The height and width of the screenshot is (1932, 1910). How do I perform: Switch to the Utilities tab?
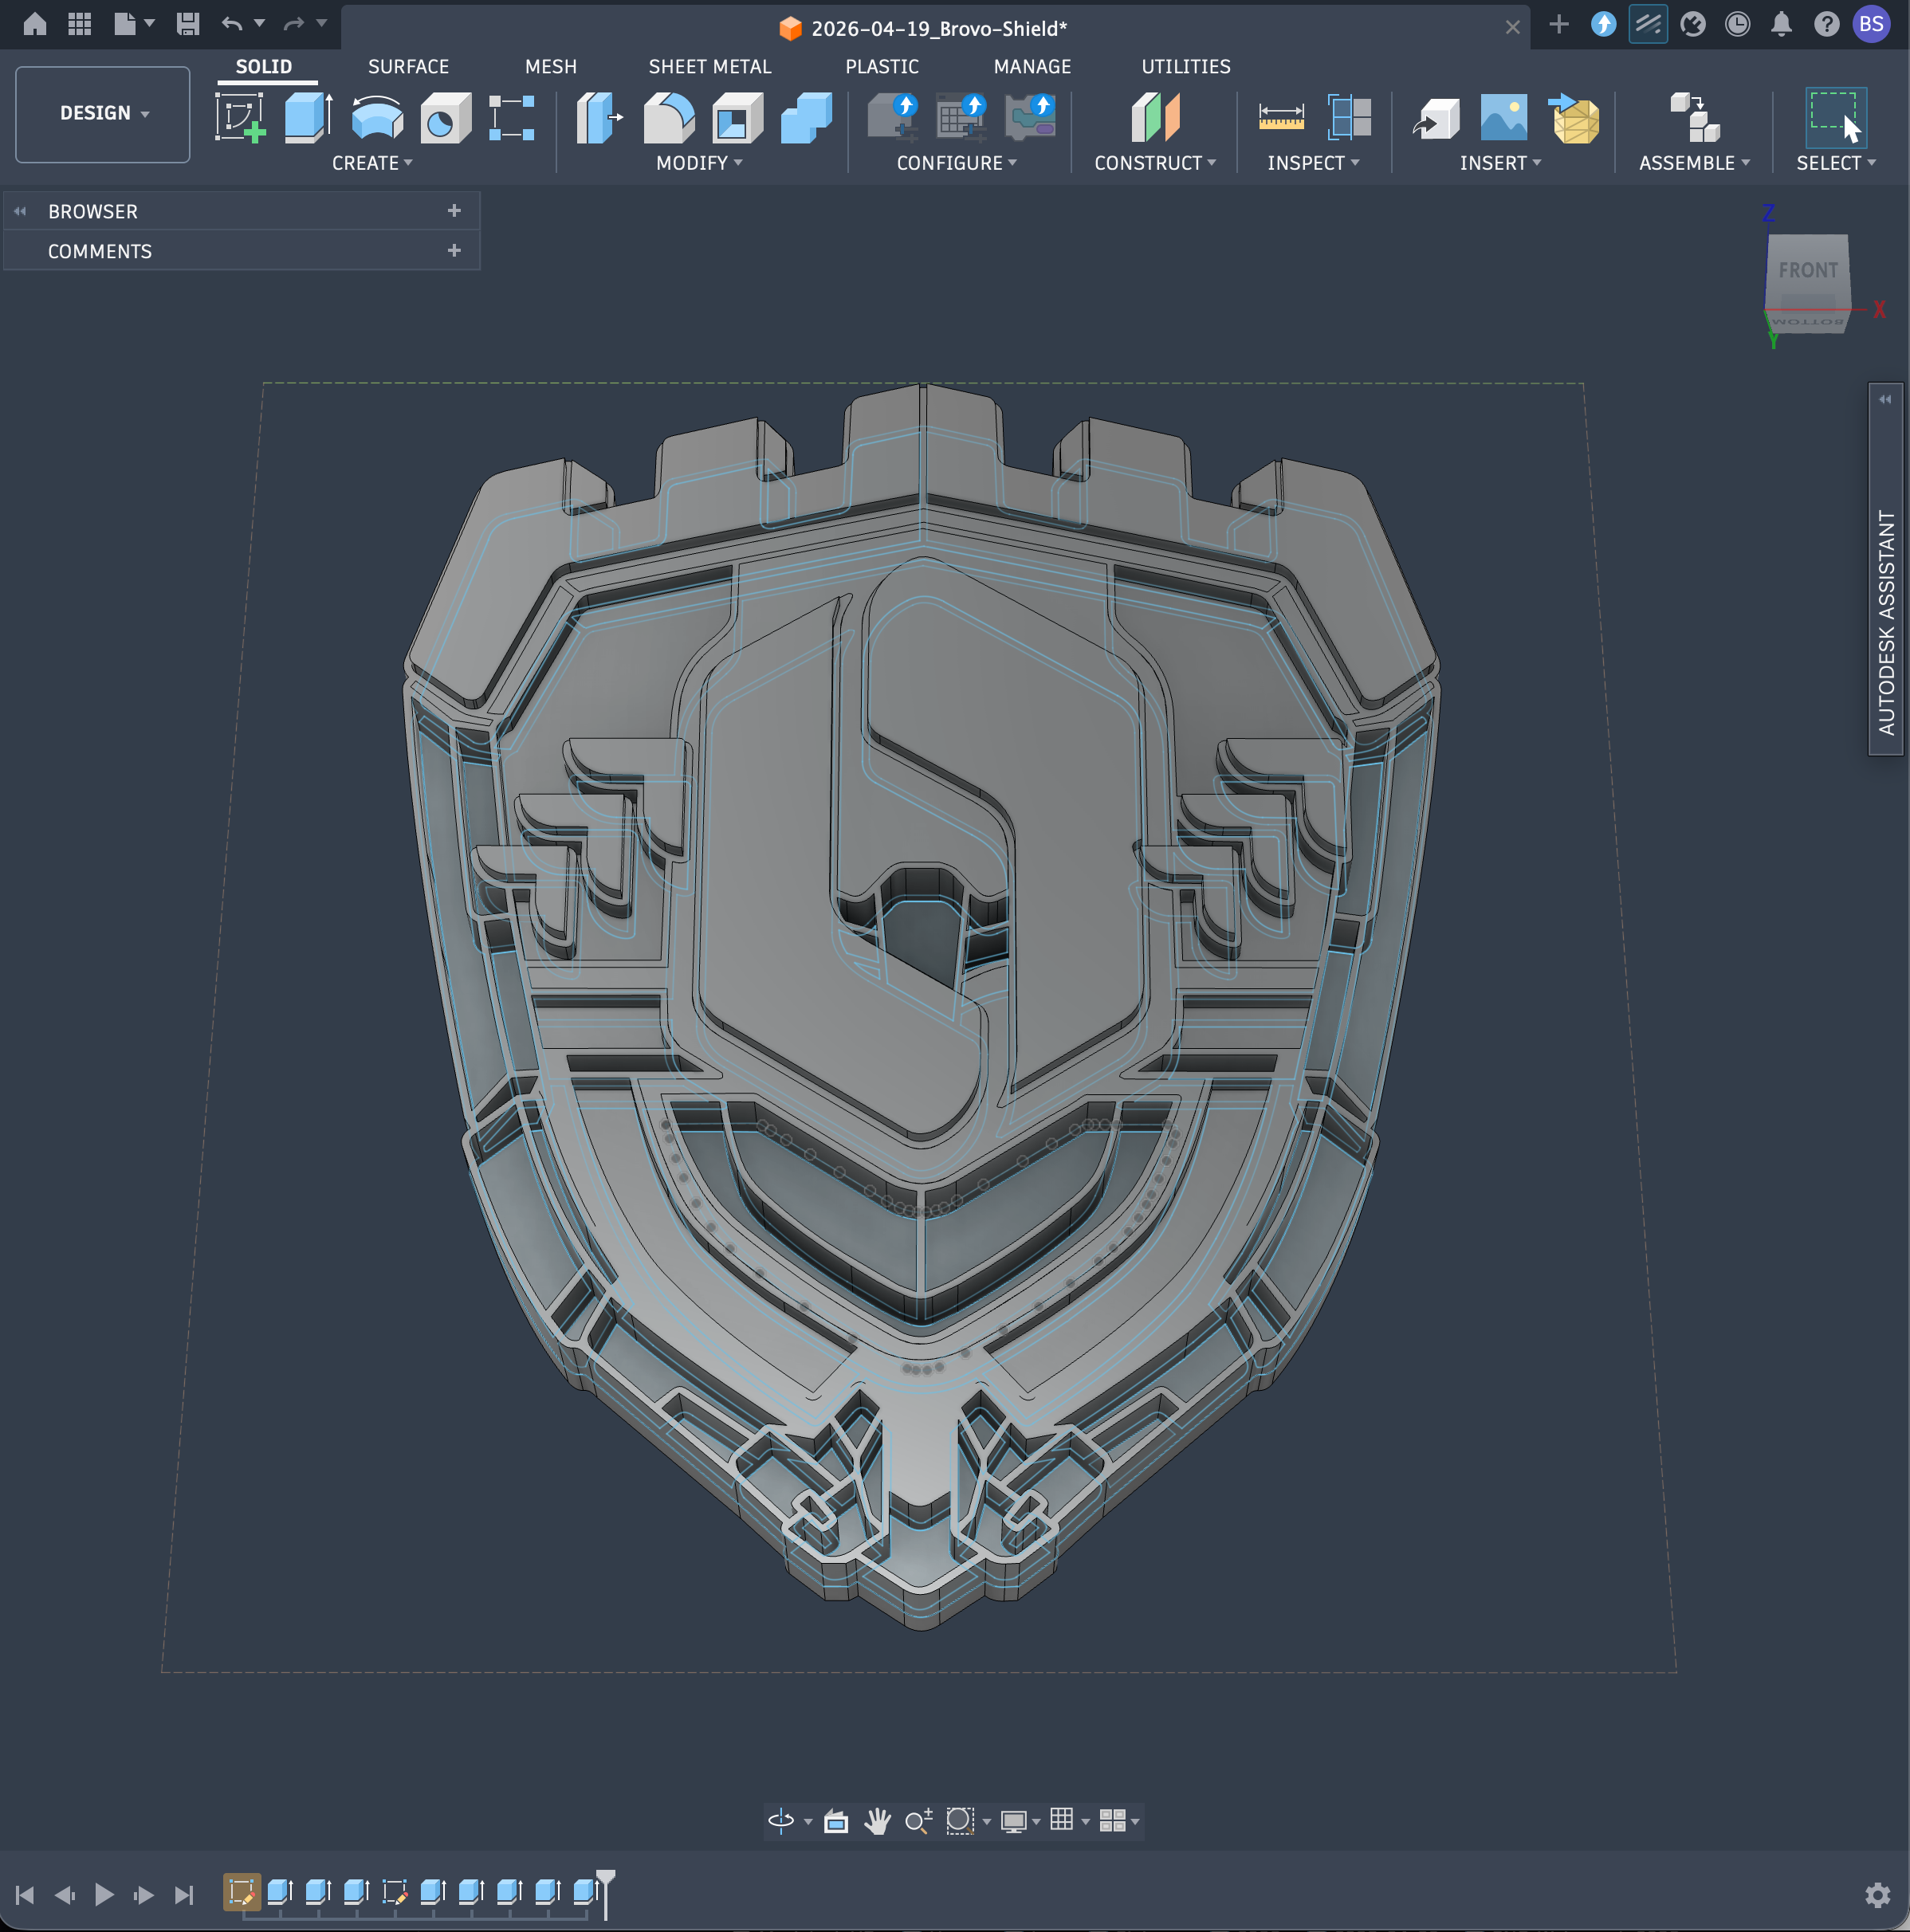point(1186,67)
